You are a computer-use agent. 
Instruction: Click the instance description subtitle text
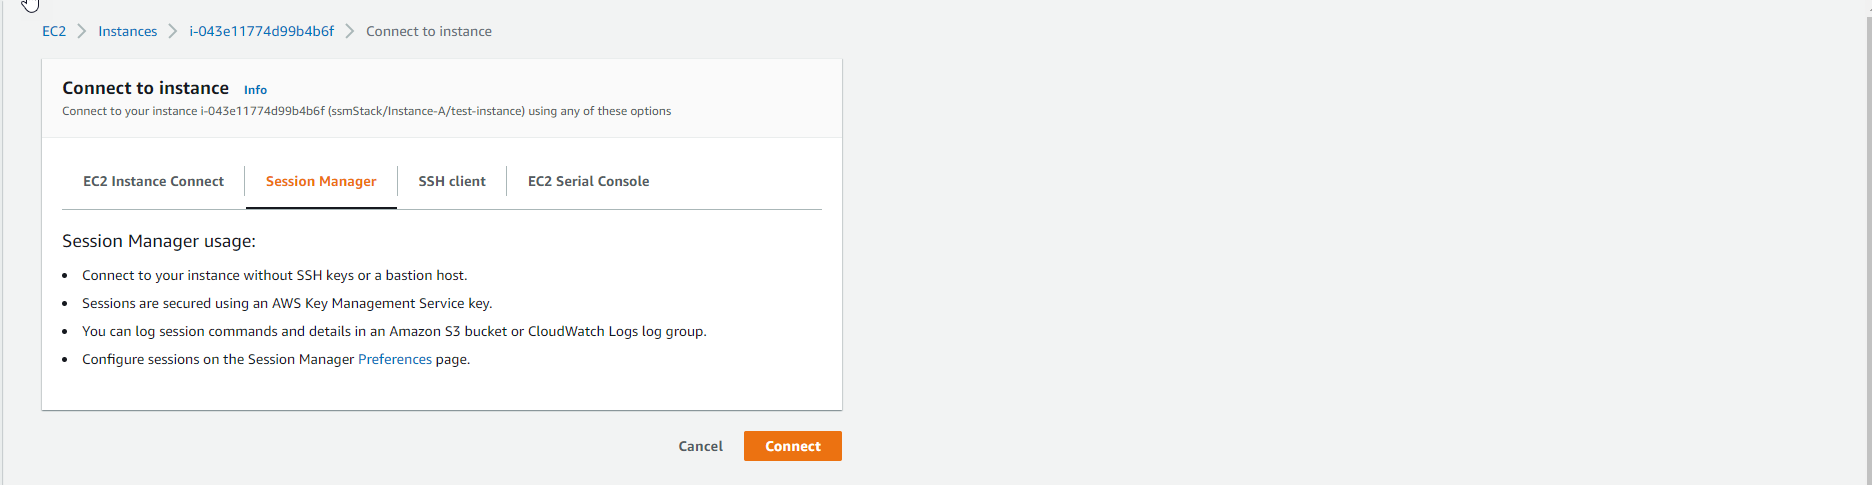pos(366,111)
